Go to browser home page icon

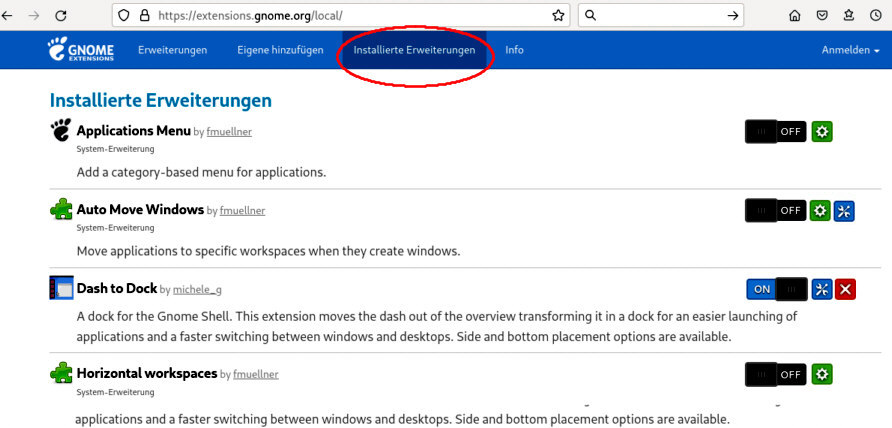tap(795, 16)
